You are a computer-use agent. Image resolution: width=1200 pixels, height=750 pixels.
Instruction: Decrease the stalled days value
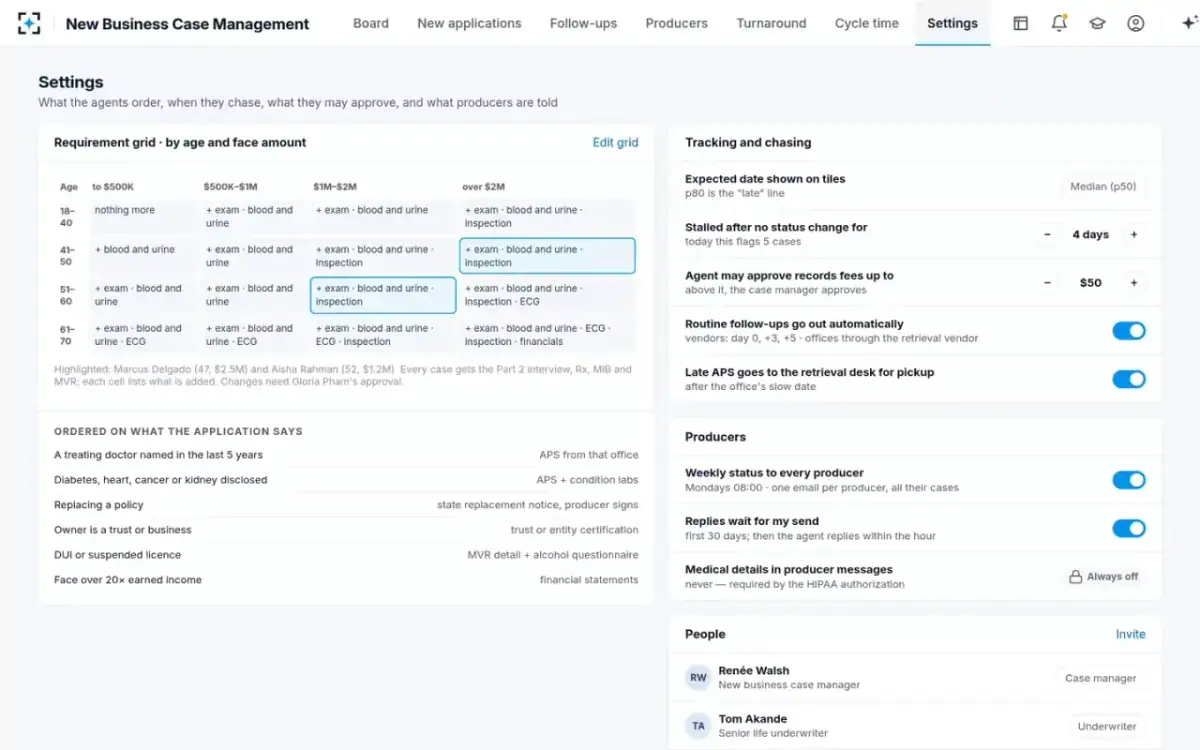pos(1047,235)
